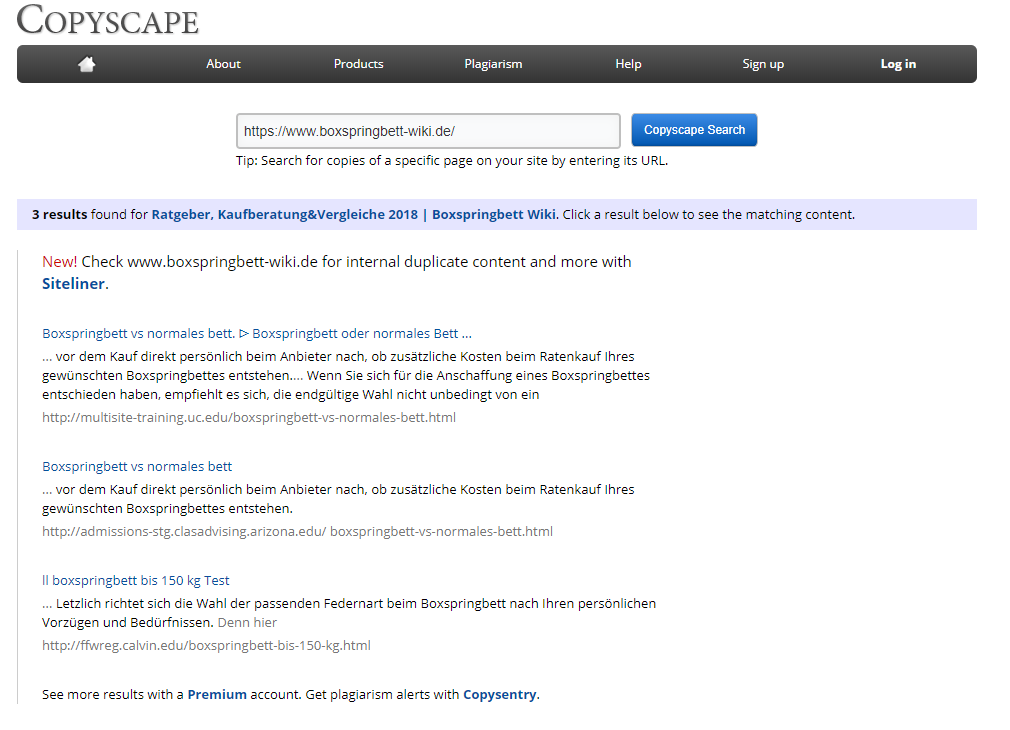Open the Products menu
The width and height of the screenshot is (1010, 730).
(358, 64)
